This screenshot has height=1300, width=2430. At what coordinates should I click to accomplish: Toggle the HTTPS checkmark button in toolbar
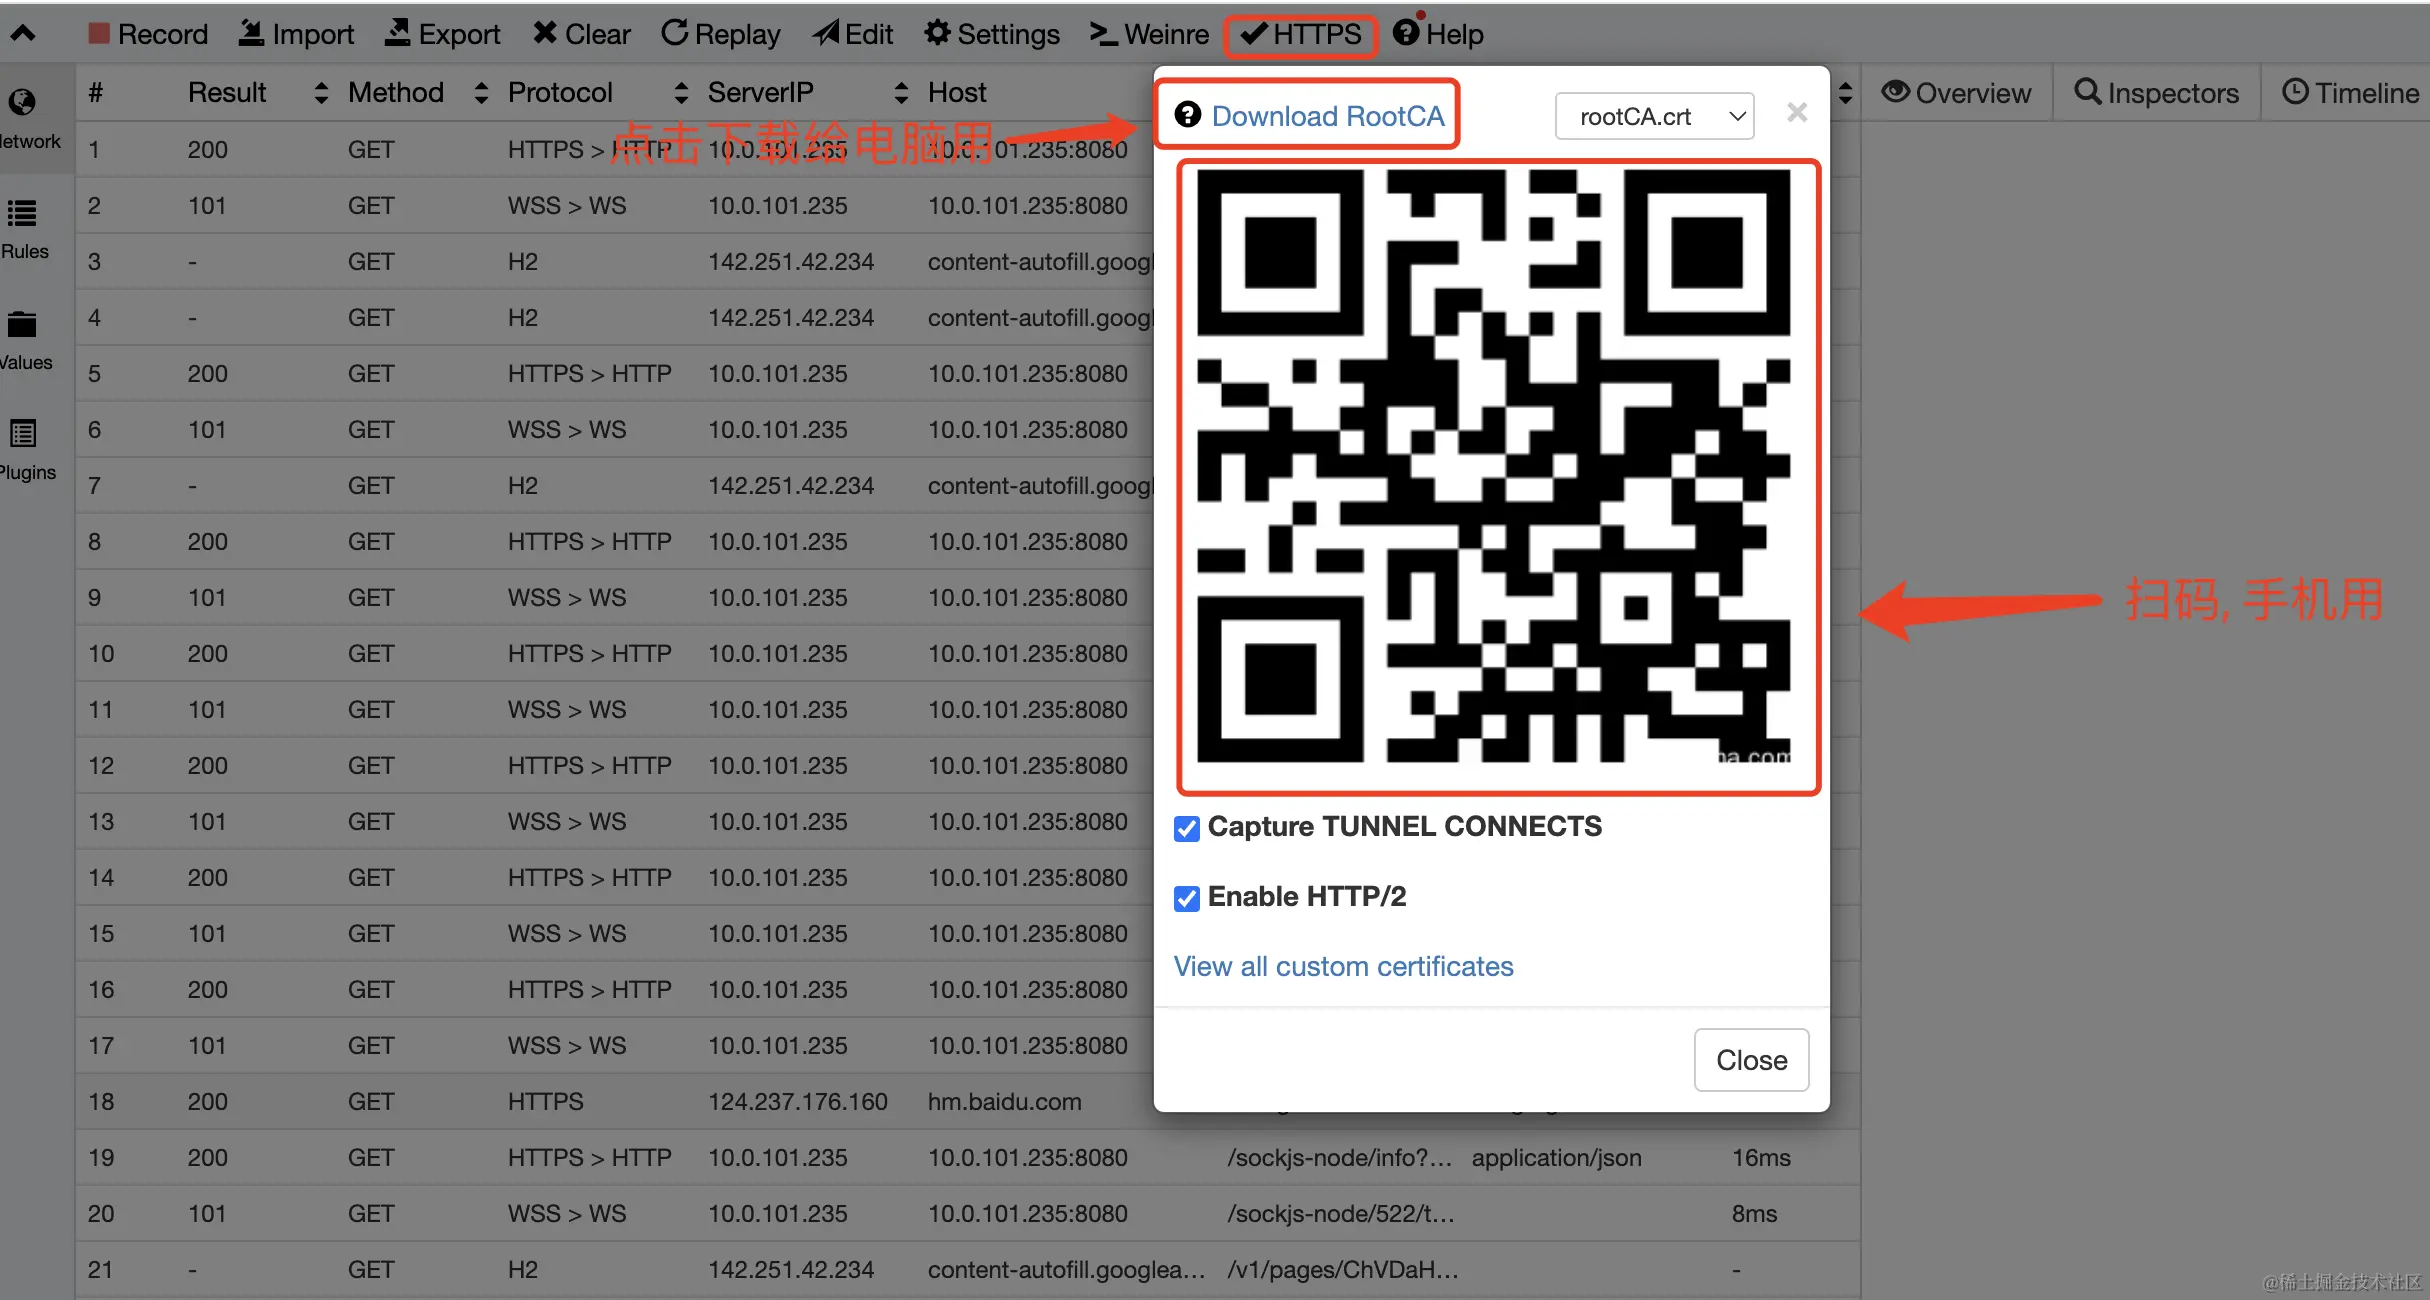(1300, 34)
